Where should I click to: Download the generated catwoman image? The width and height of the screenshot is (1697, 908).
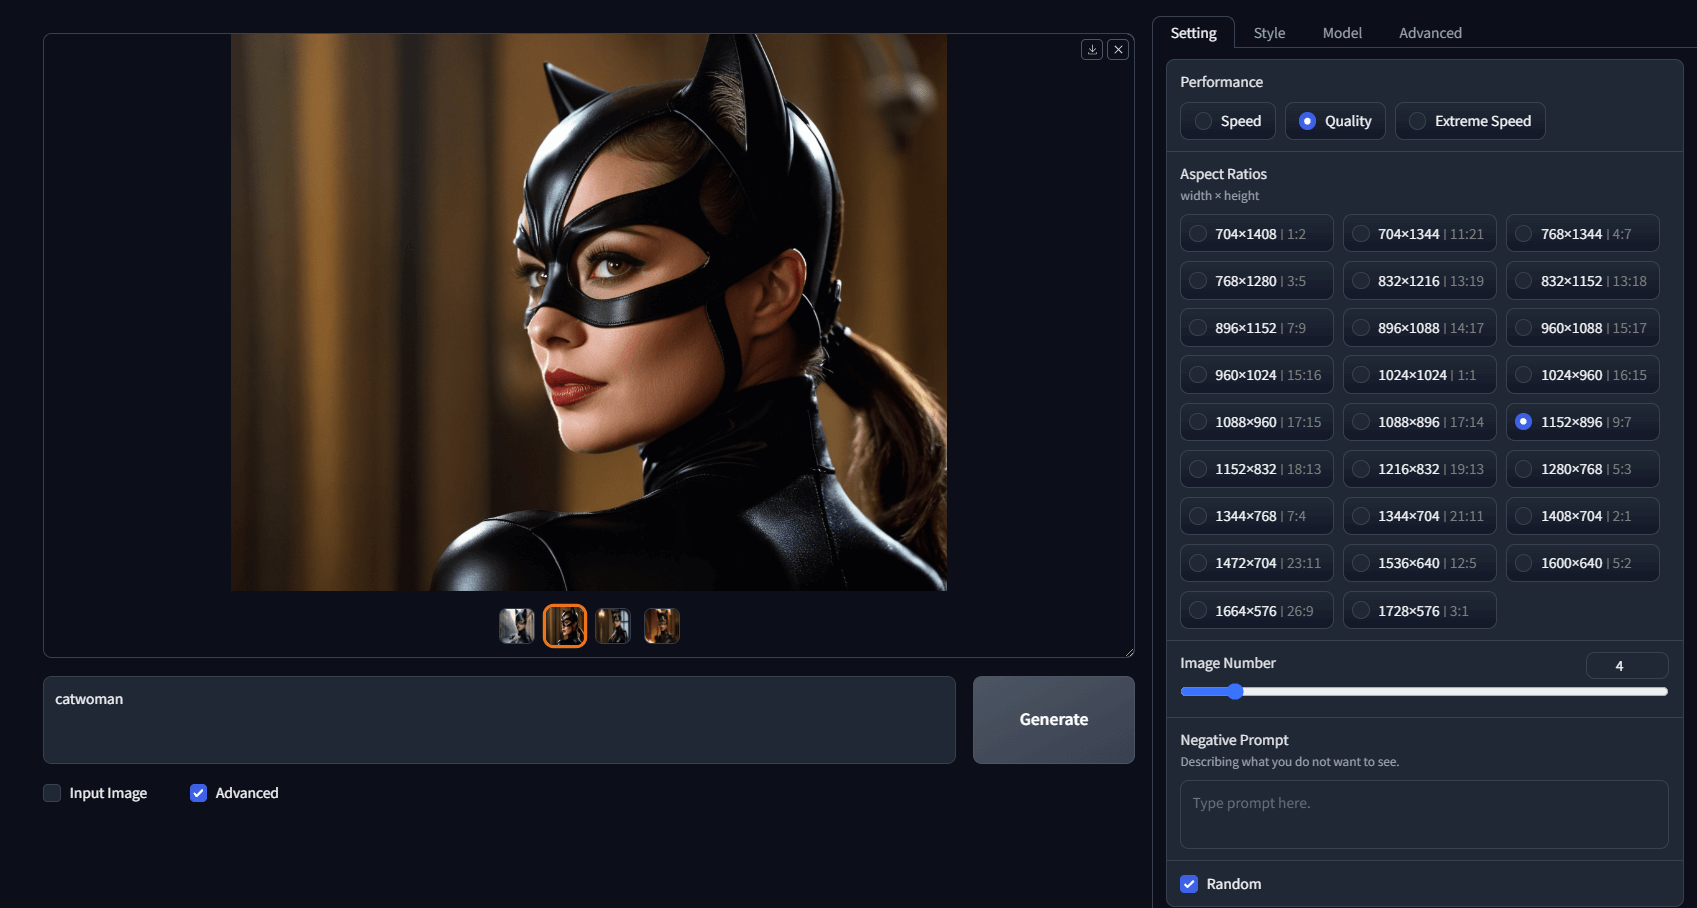(1092, 49)
